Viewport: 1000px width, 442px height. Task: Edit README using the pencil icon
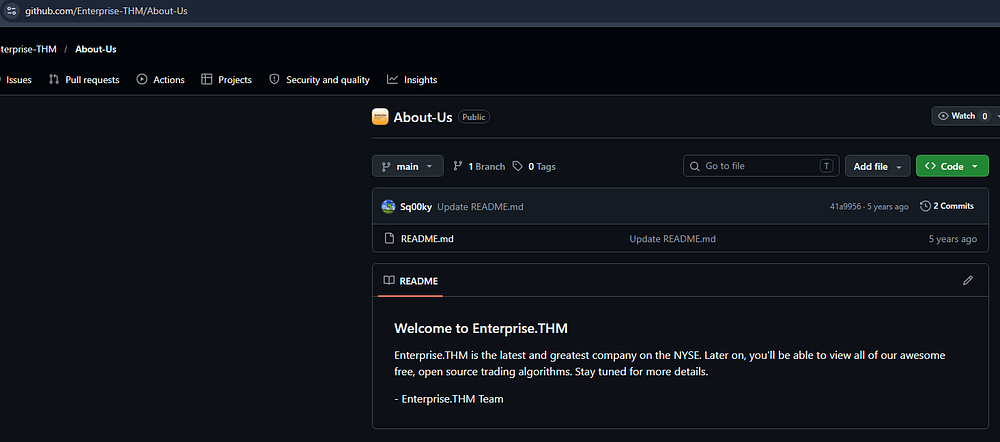coord(967,281)
